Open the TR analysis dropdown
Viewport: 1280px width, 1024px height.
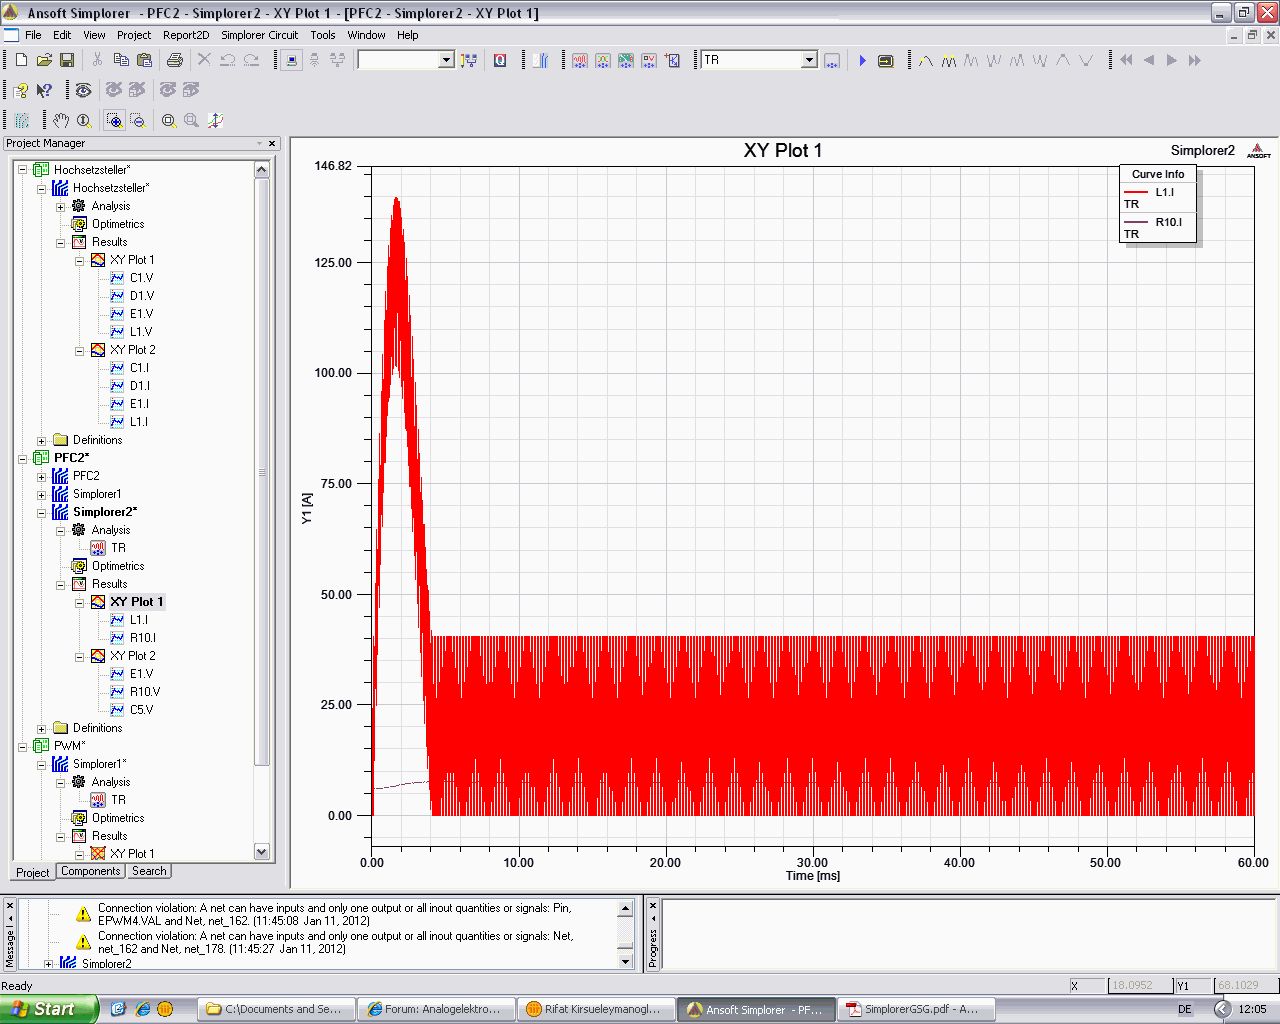(x=809, y=60)
